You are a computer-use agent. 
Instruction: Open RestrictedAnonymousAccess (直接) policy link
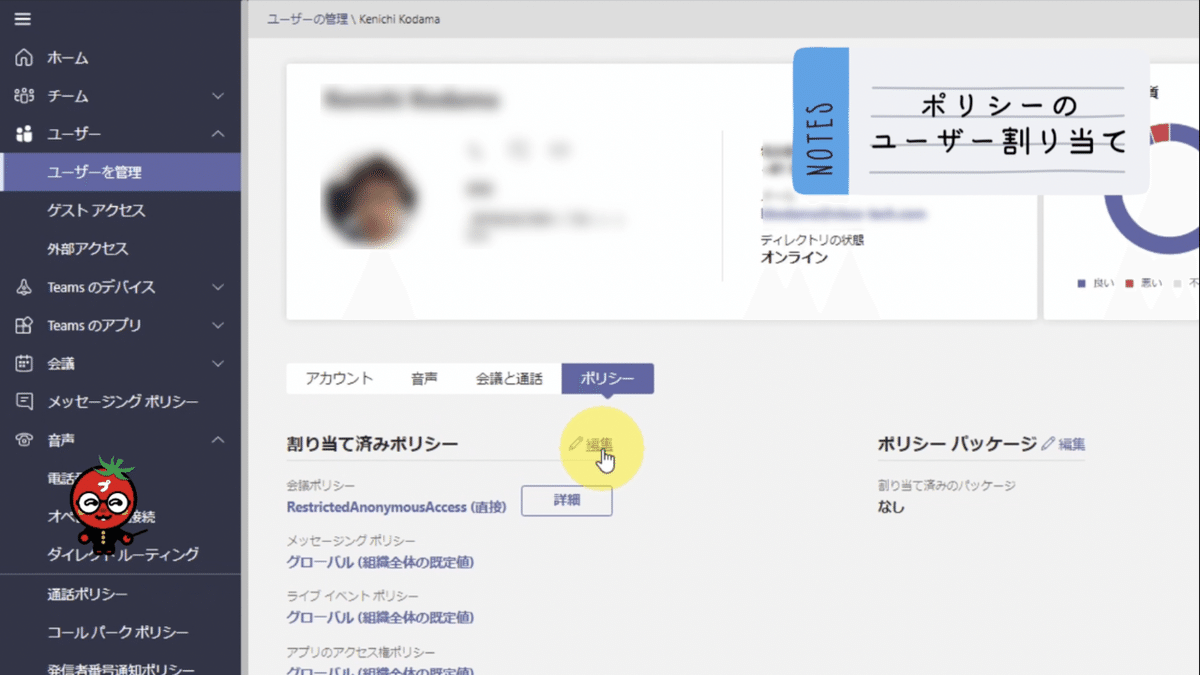[x=396, y=507]
